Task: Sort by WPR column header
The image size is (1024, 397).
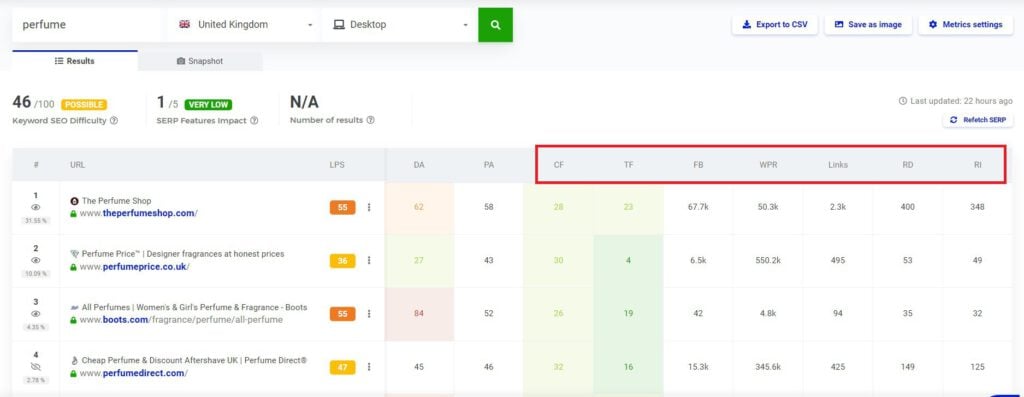Action: pos(768,165)
